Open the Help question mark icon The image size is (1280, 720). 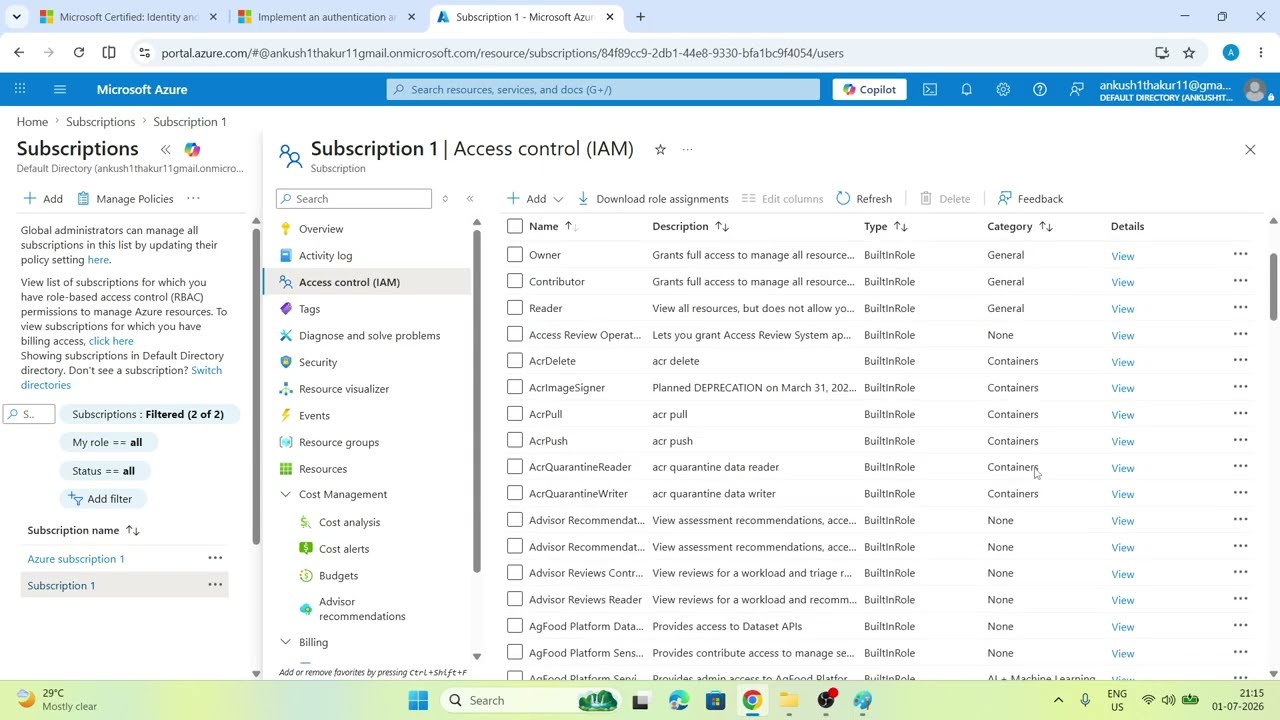[x=1040, y=89]
